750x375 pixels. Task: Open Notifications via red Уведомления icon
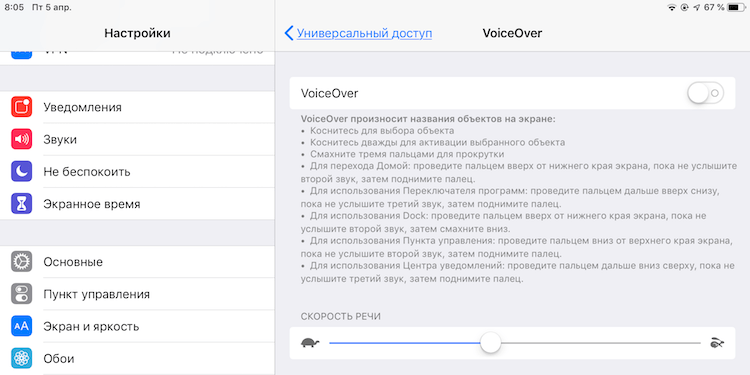coord(22,107)
